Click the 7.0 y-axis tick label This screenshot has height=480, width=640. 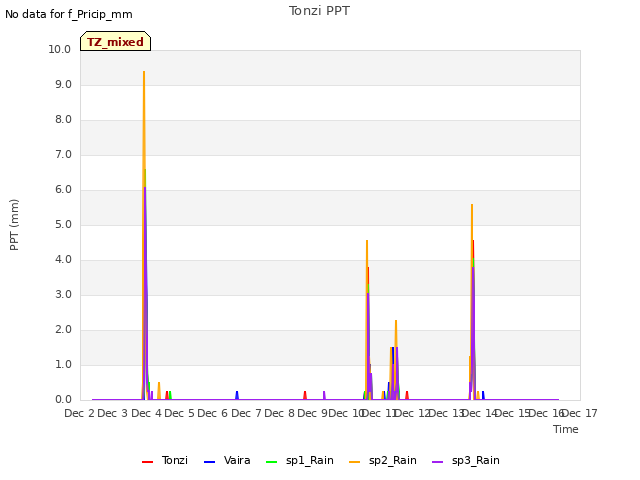63,155
